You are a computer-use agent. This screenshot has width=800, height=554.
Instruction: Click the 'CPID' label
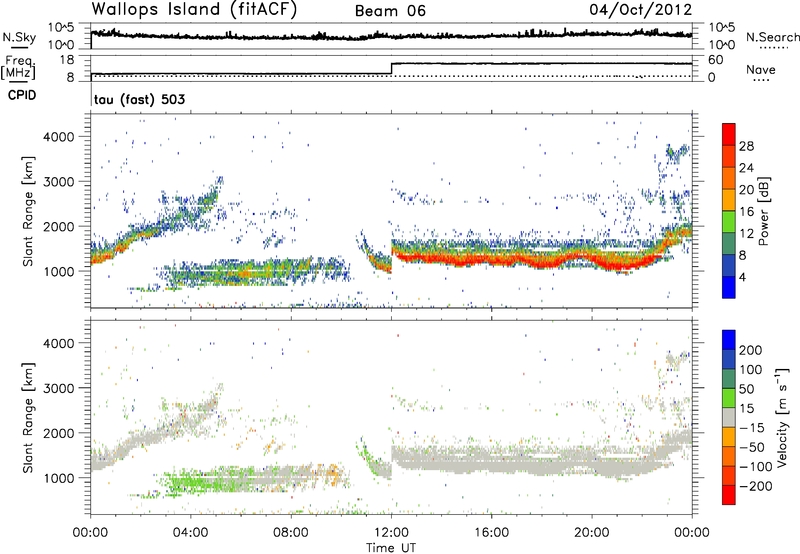tap(22, 95)
